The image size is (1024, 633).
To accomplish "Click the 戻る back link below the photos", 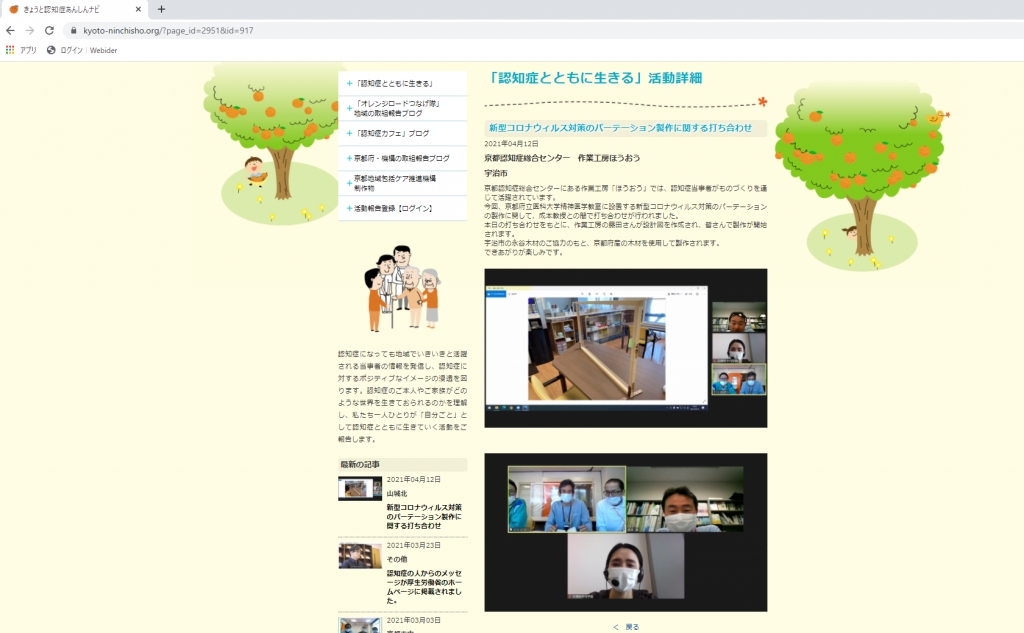I will click(x=627, y=626).
